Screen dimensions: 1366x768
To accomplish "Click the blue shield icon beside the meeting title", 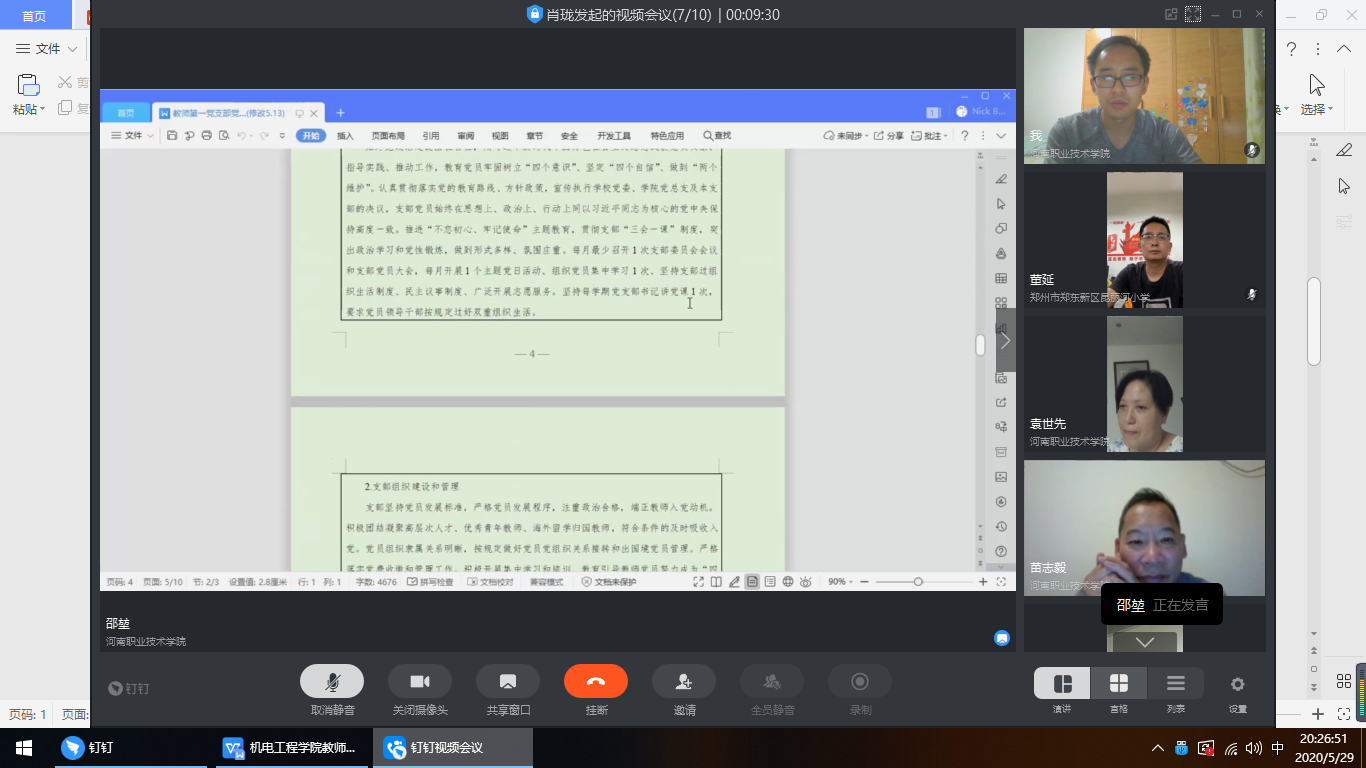I will click(534, 14).
